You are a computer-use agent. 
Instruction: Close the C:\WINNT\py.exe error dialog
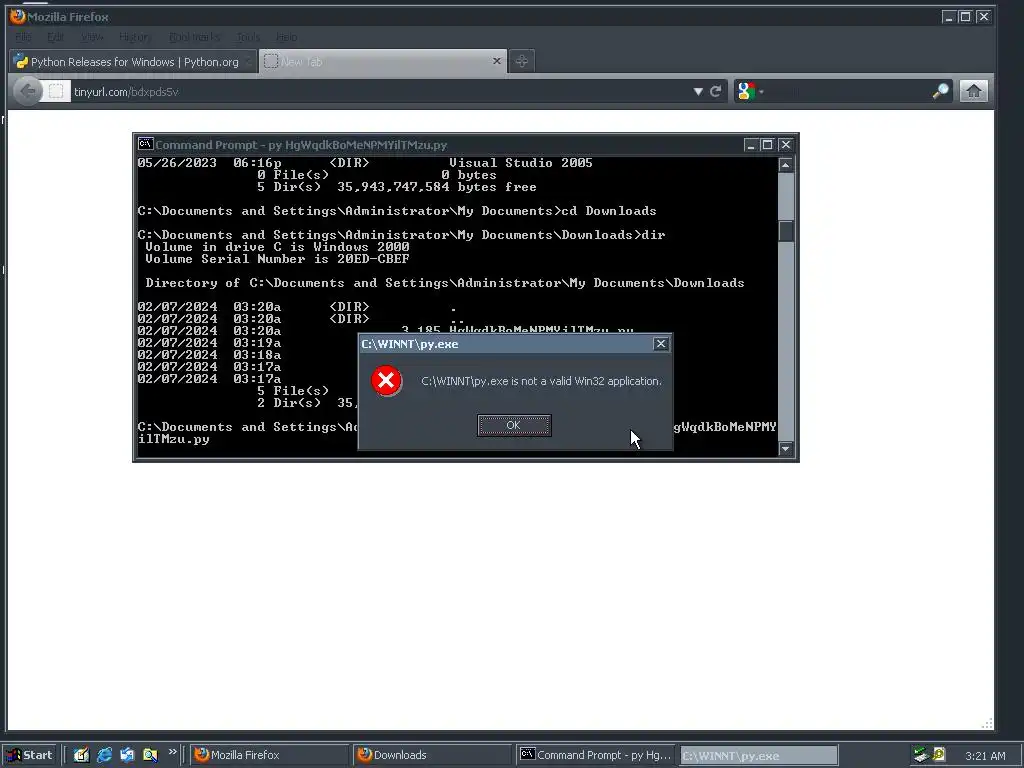coord(660,344)
